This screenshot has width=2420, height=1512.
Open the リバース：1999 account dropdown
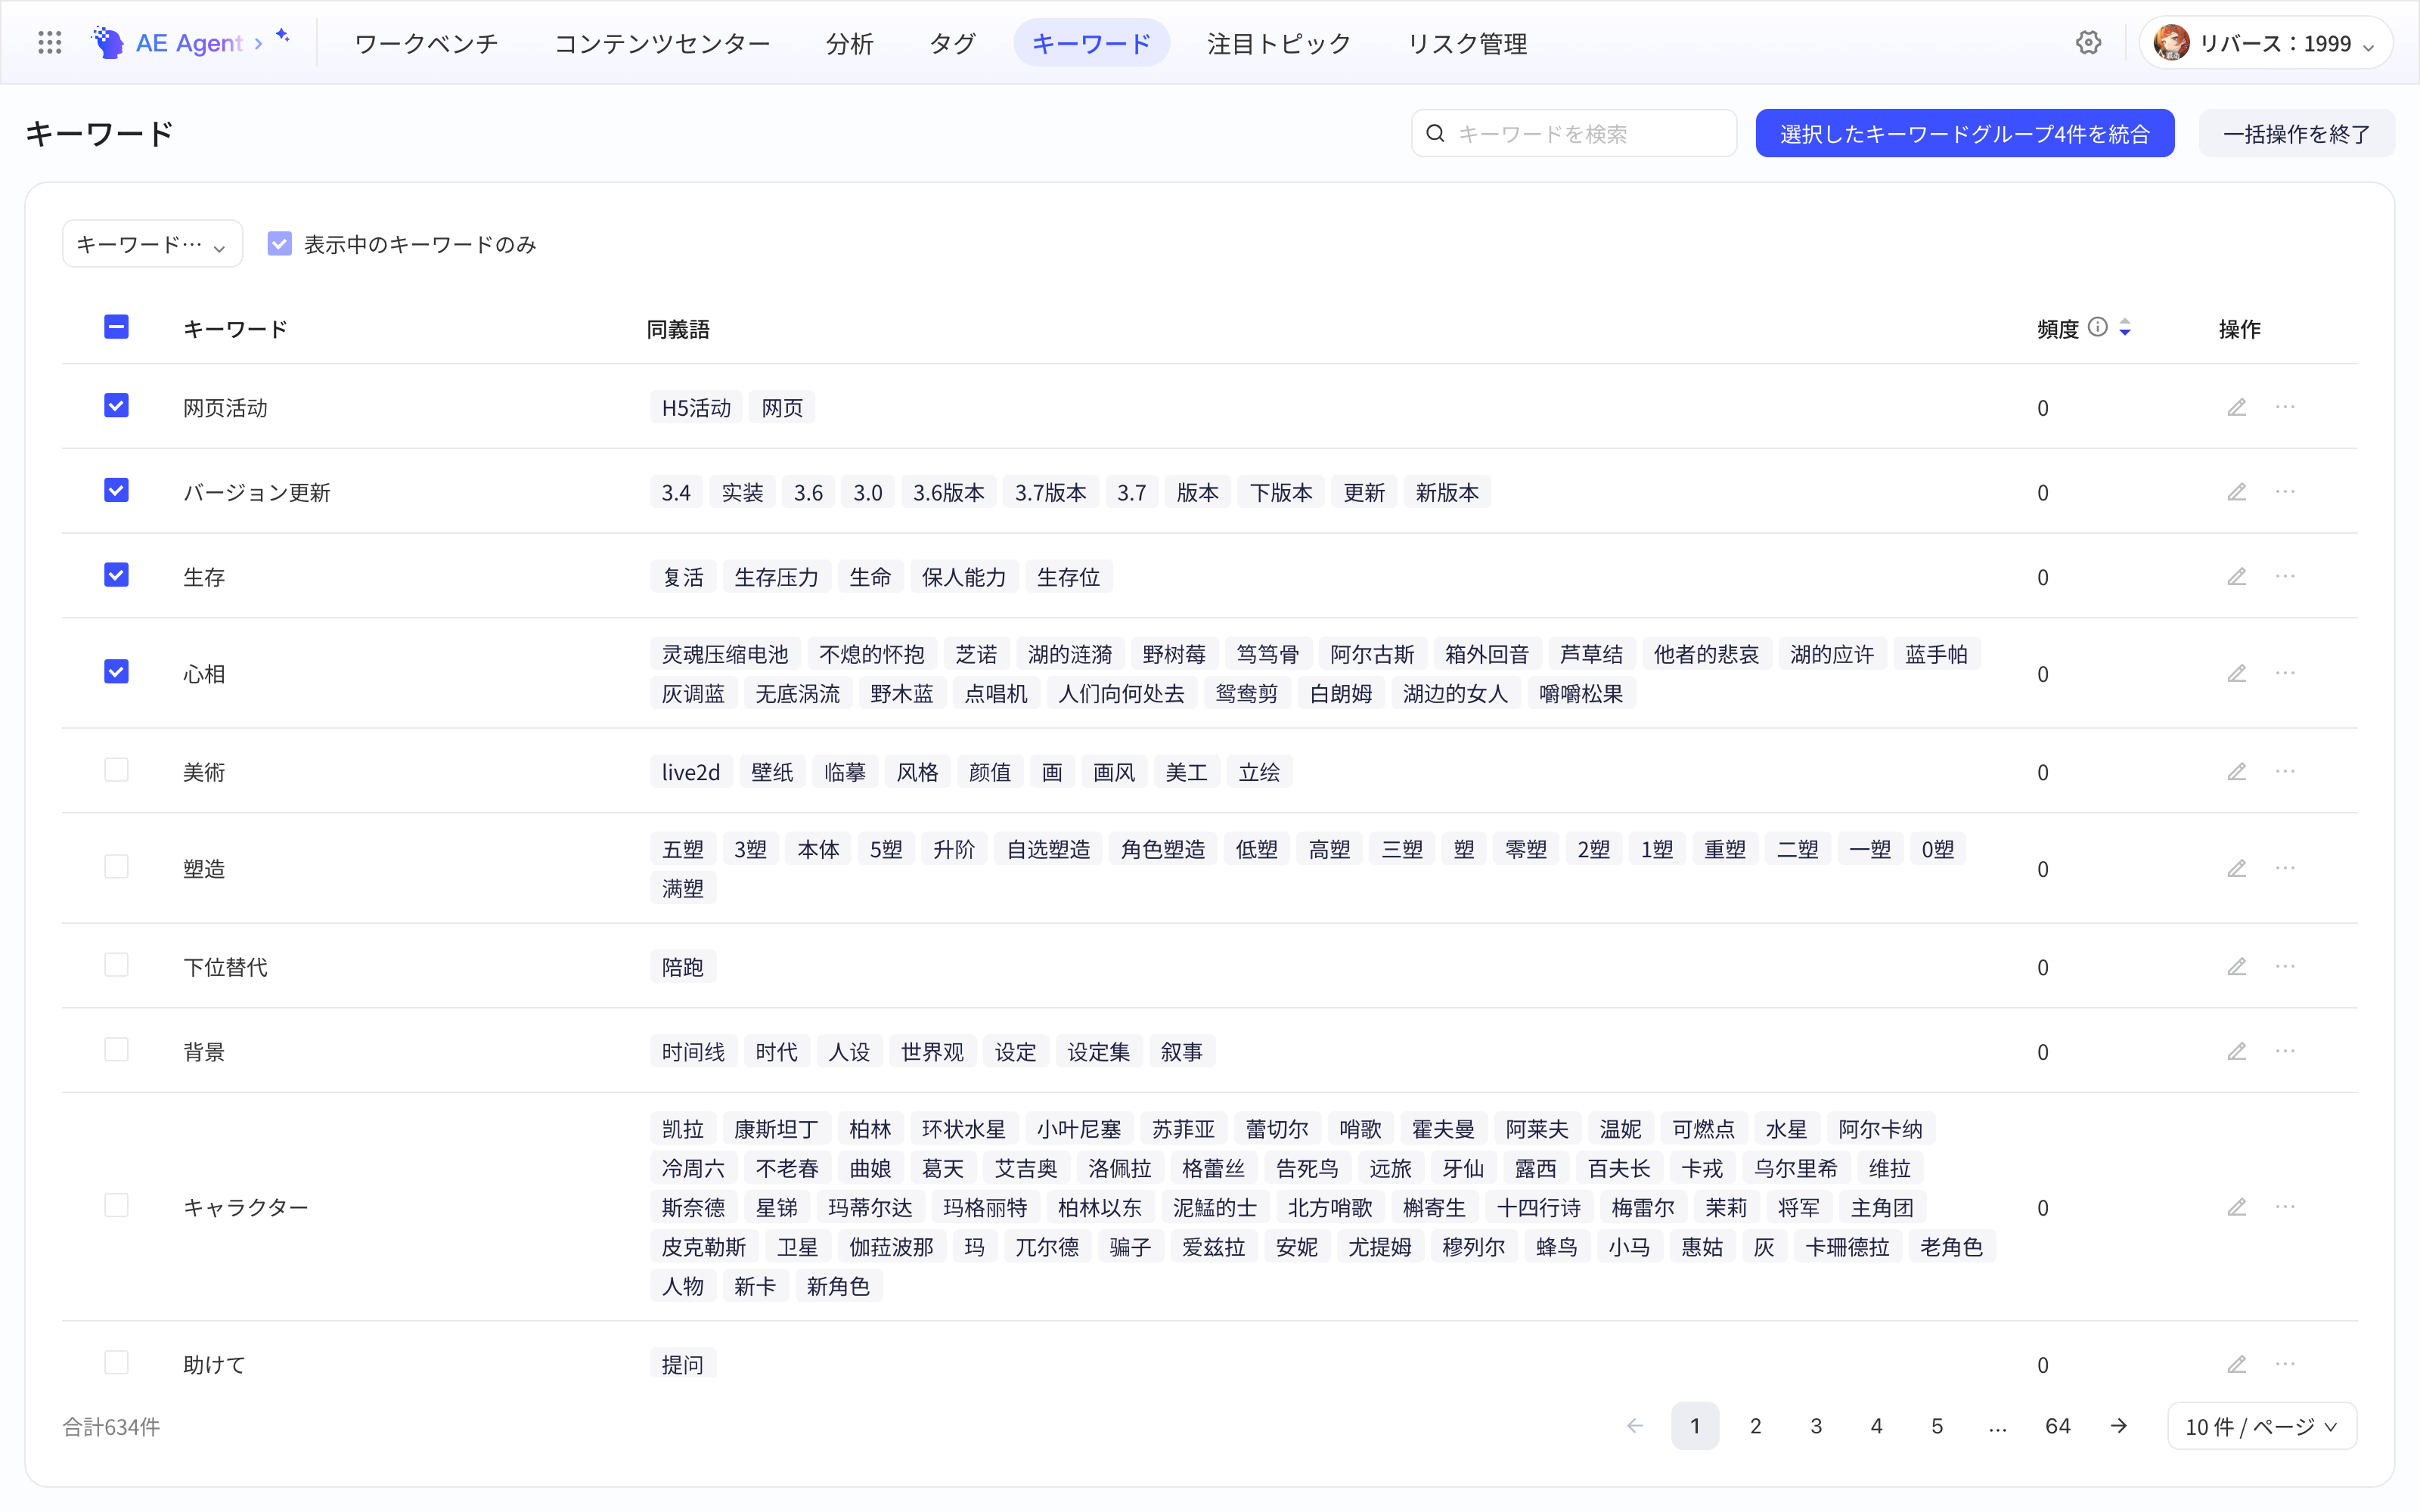coord(2265,43)
